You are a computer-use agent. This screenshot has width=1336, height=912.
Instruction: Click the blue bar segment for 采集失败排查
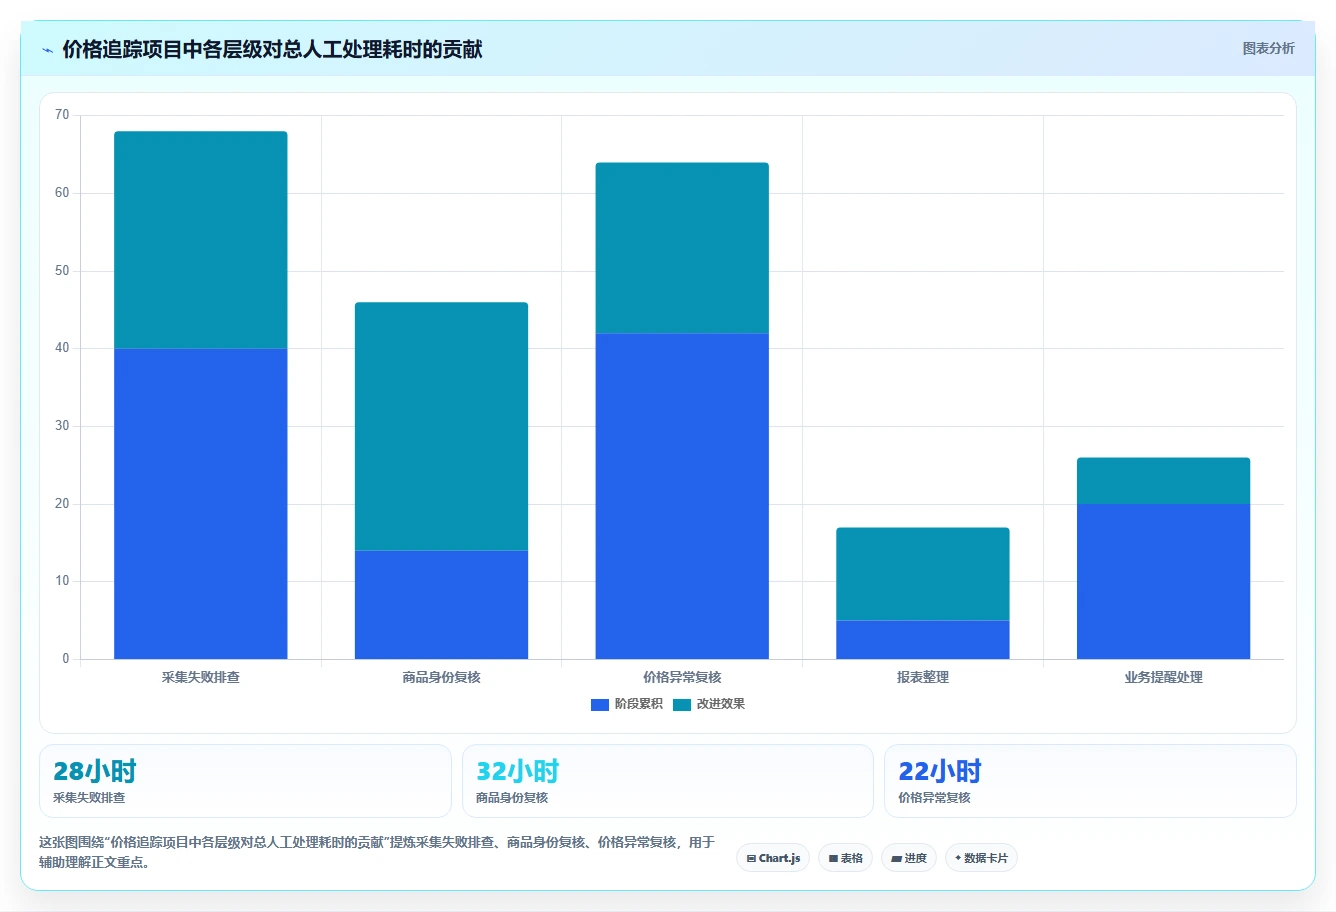(x=201, y=504)
